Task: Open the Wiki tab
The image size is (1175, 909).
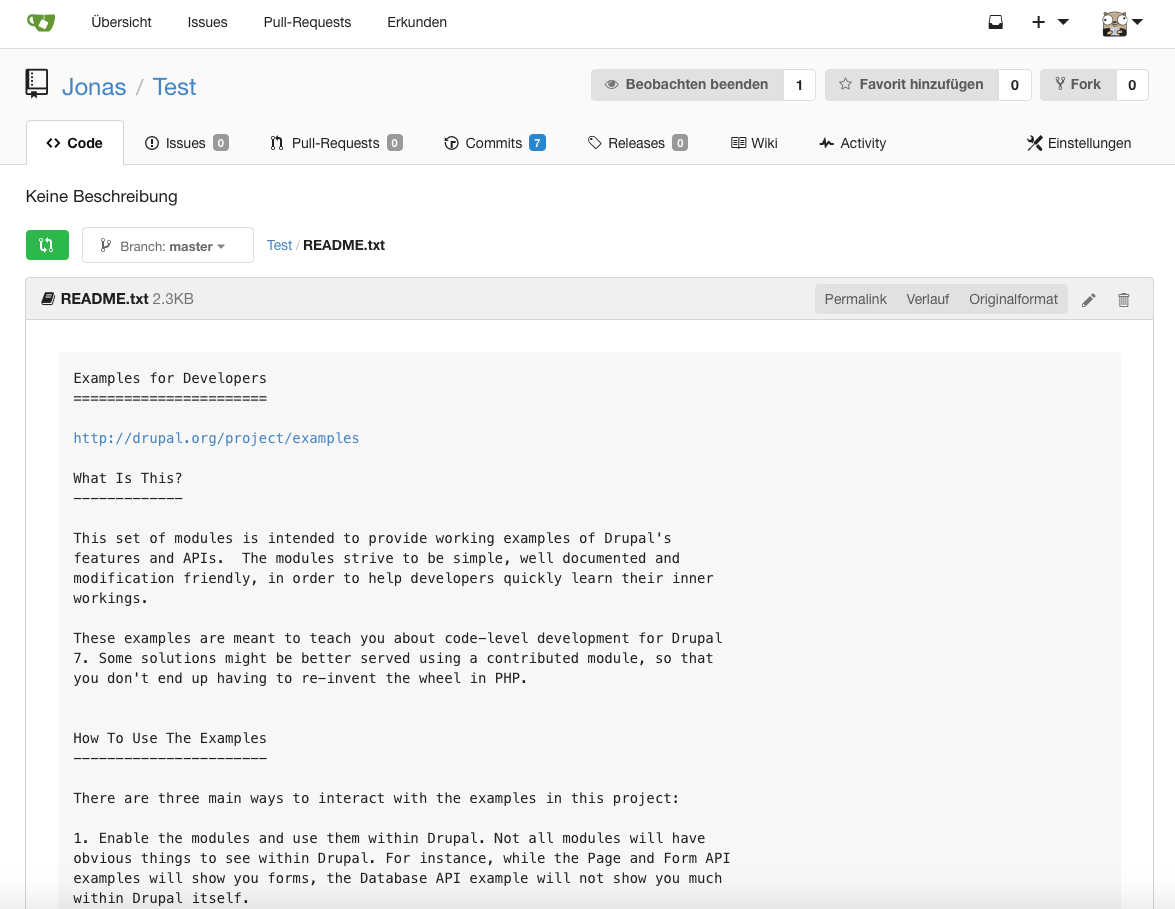Action: point(754,142)
